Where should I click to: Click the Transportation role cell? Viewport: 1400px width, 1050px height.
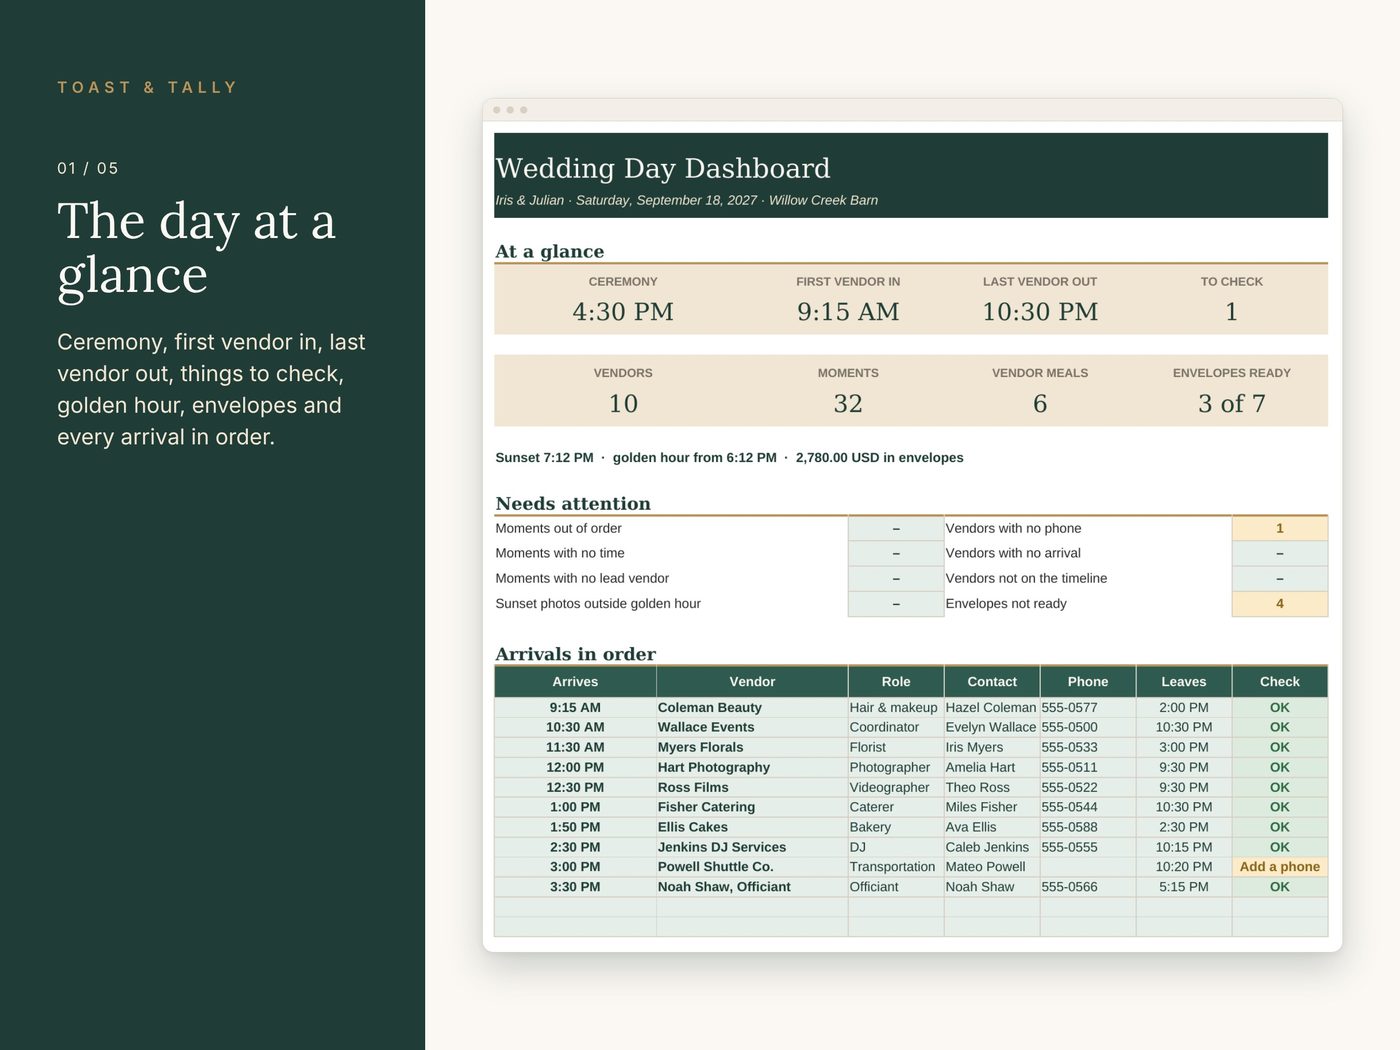[x=896, y=868]
